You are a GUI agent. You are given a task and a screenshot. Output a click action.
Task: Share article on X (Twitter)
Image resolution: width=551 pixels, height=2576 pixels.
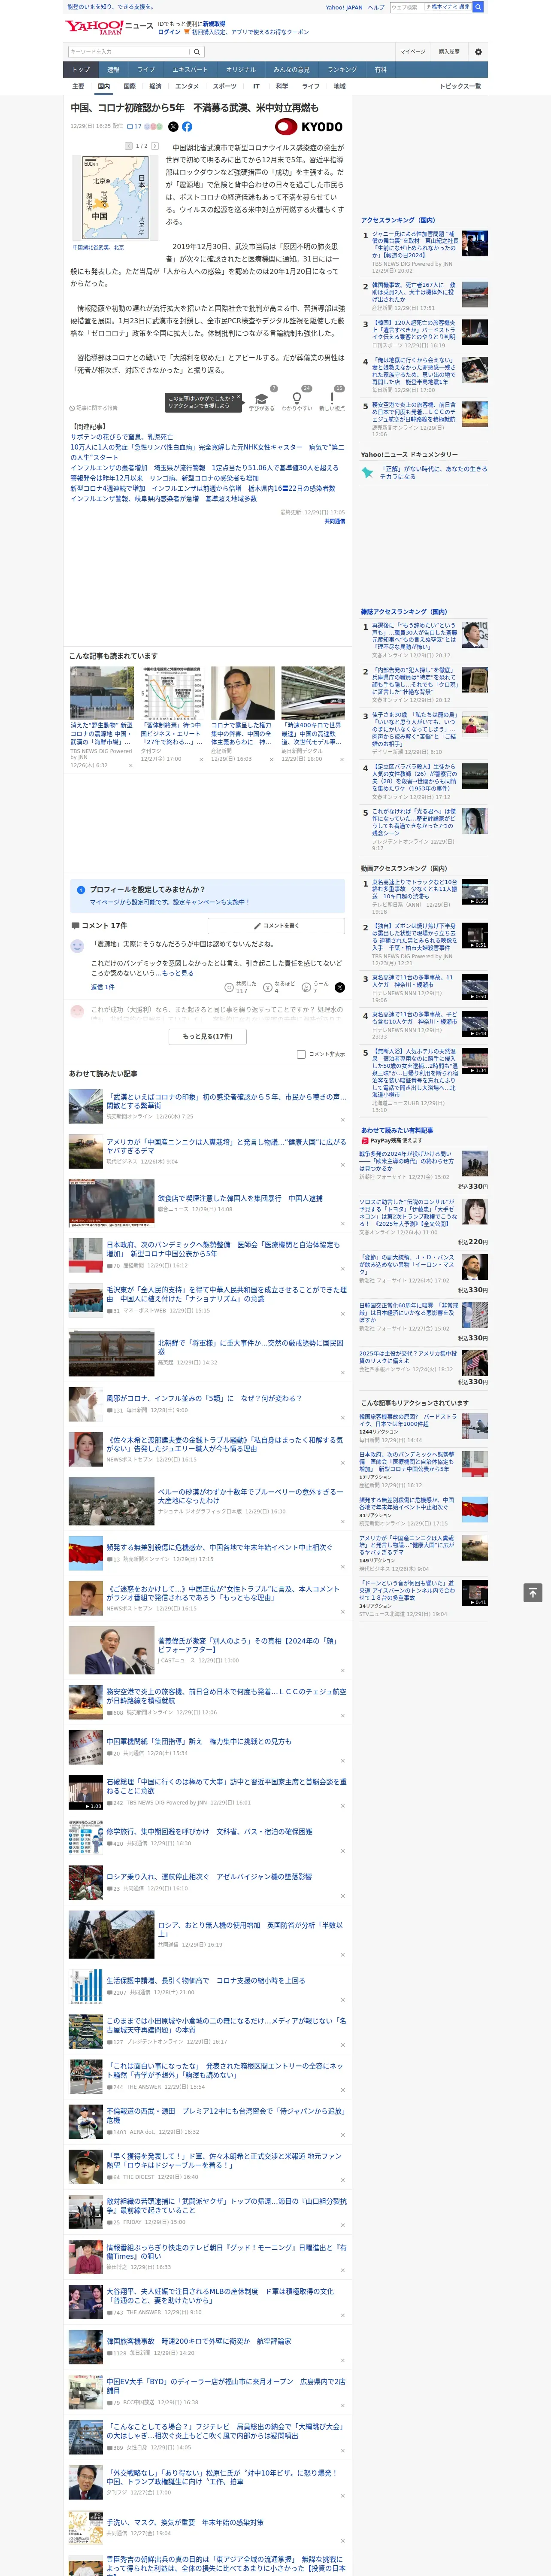[x=173, y=127]
